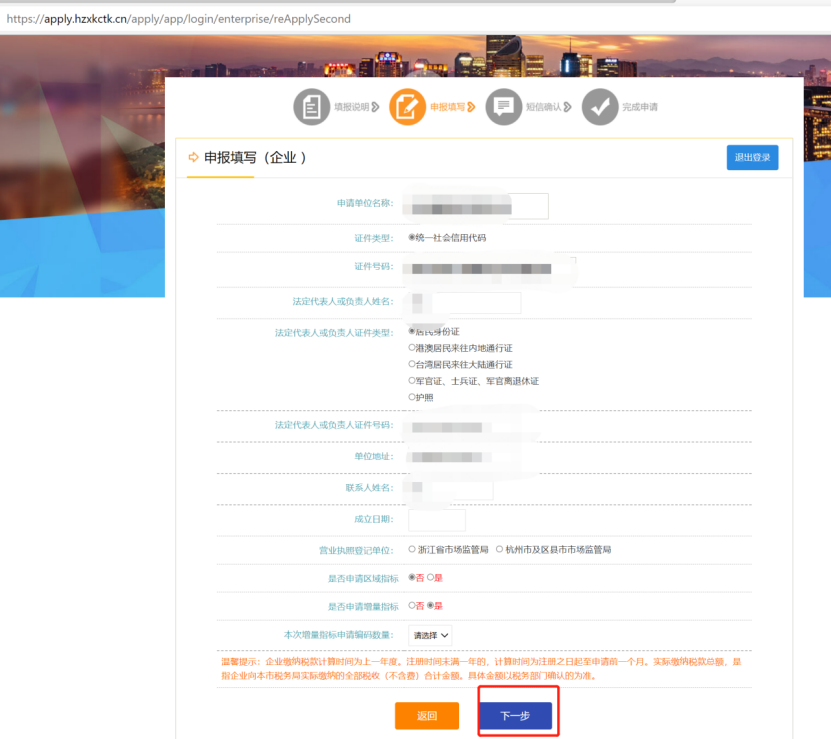Choose 杭州市及区县市市场监管局 radio option
Viewport: 831px width, 739px height.
(499, 549)
